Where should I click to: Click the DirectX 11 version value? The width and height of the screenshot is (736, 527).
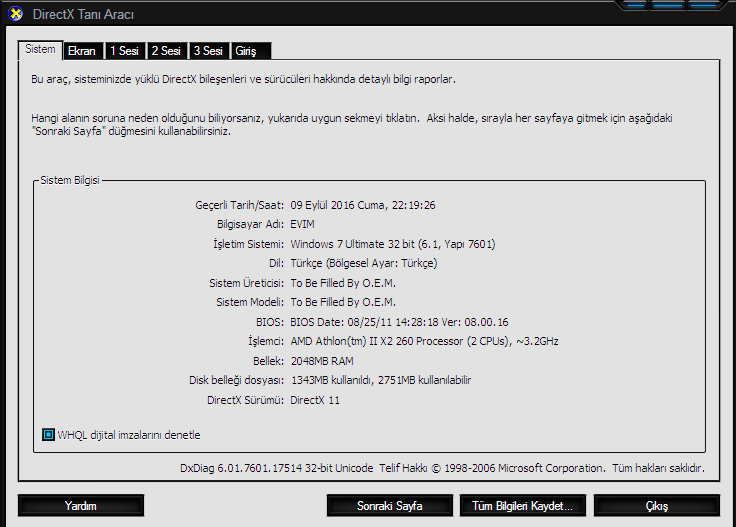315,400
